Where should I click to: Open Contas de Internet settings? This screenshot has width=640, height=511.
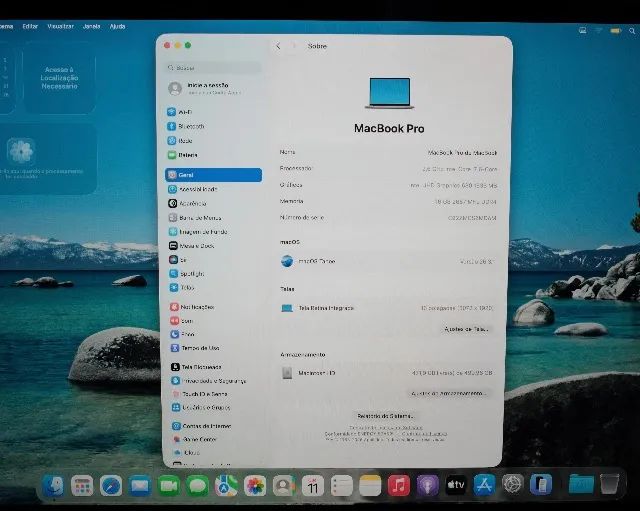click(202, 426)
